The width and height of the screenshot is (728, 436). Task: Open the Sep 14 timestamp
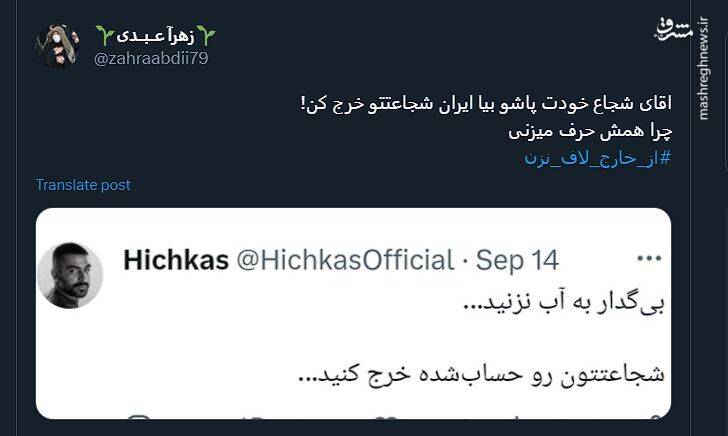click(x=517, y=261)
